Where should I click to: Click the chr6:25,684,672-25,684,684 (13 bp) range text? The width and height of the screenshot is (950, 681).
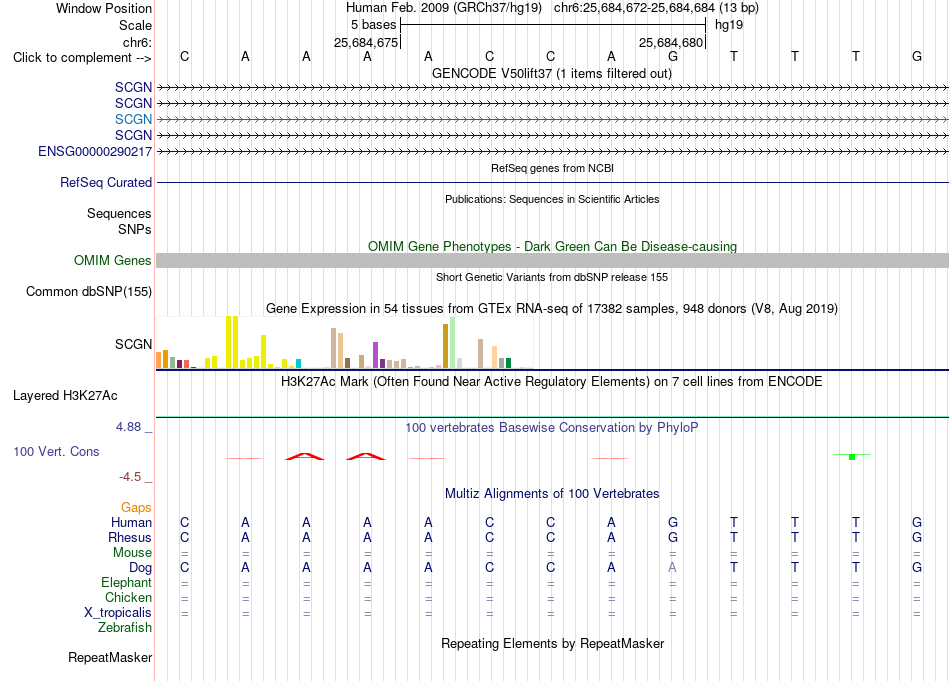tap(656, 8)
